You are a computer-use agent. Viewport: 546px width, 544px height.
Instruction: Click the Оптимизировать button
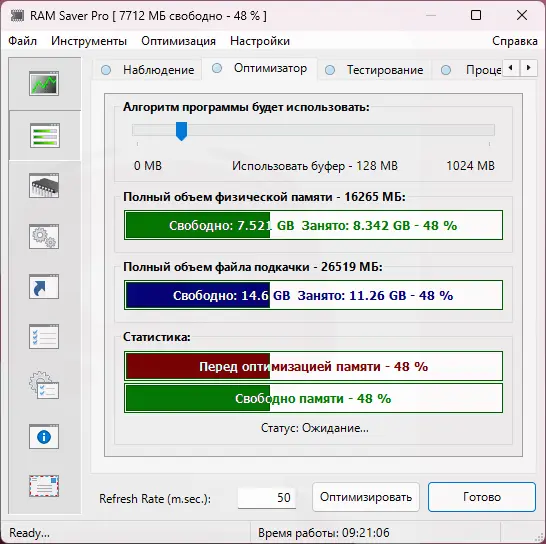pos(366,497)
